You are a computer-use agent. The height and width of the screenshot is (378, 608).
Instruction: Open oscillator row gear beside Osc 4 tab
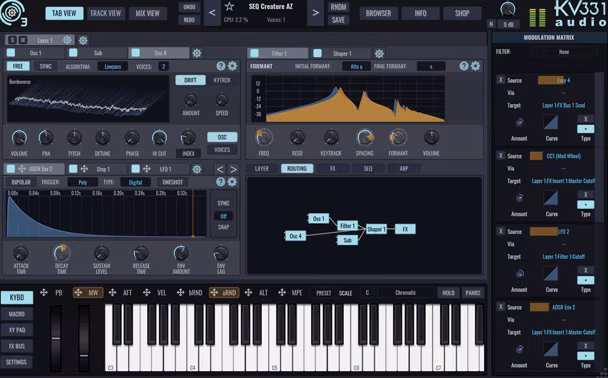pyautogui.click(x=197, y=53)
